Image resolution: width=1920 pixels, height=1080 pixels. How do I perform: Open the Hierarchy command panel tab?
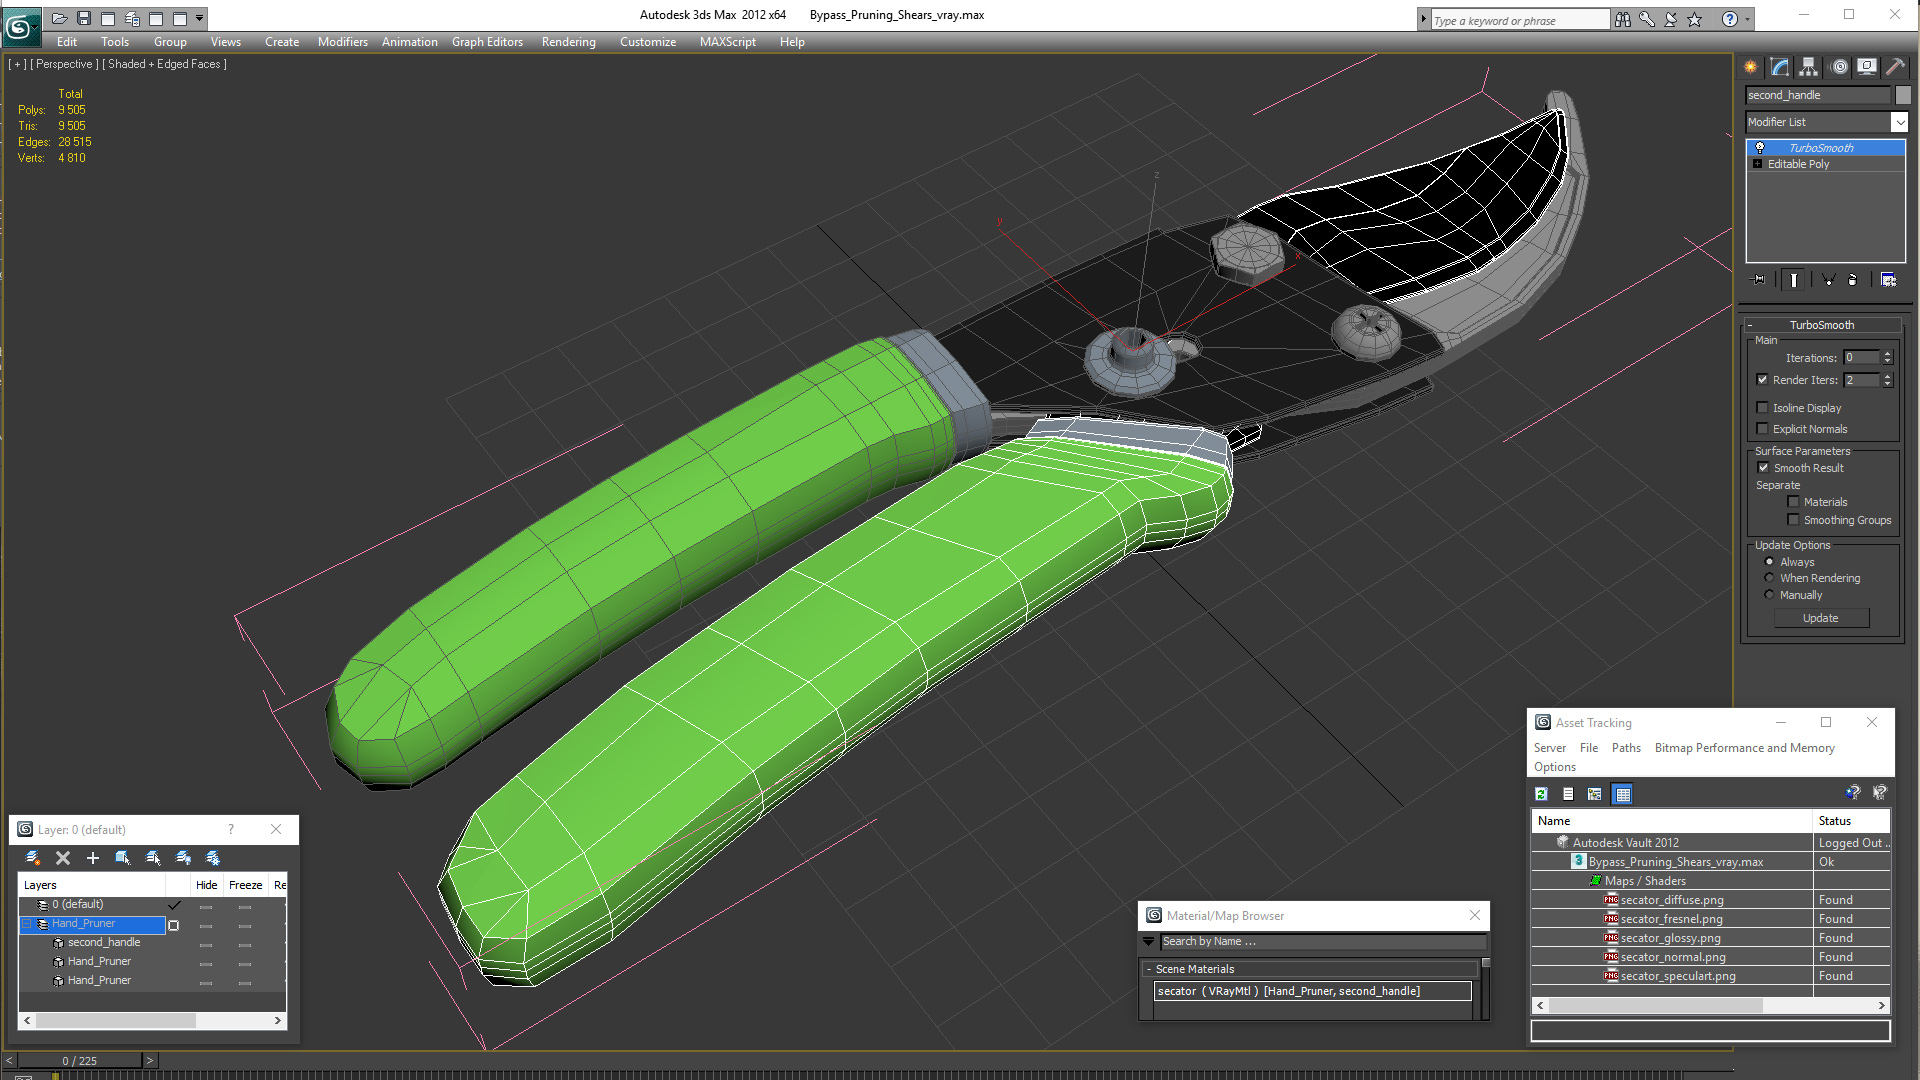[1808, 67]
